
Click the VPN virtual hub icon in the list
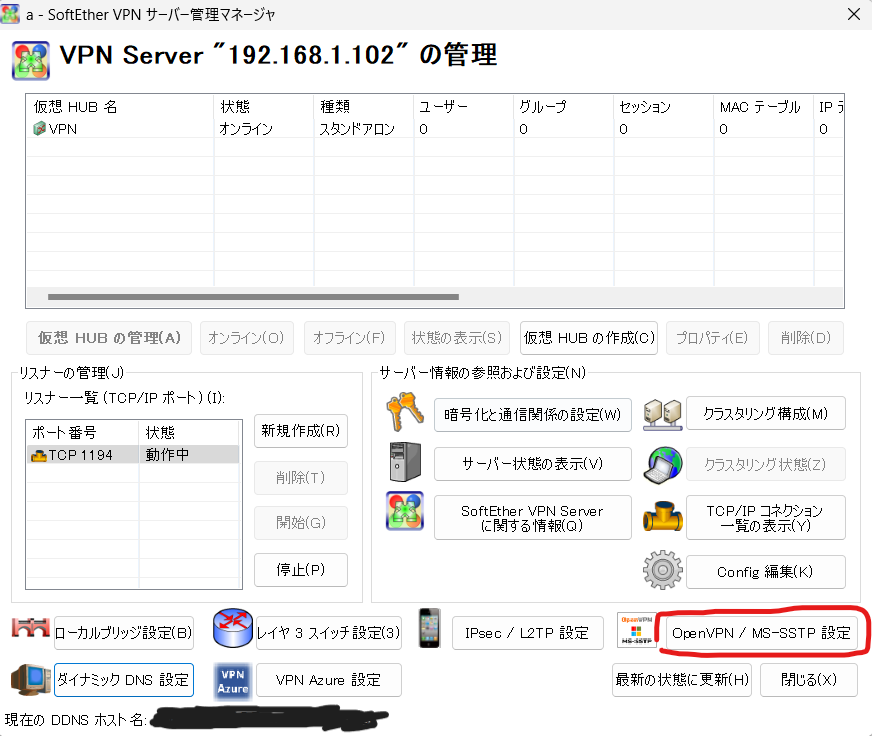(x=39, y=129)
